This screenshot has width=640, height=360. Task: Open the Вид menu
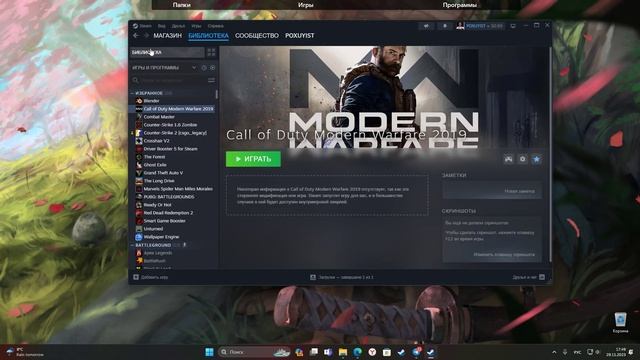[162, 26]
